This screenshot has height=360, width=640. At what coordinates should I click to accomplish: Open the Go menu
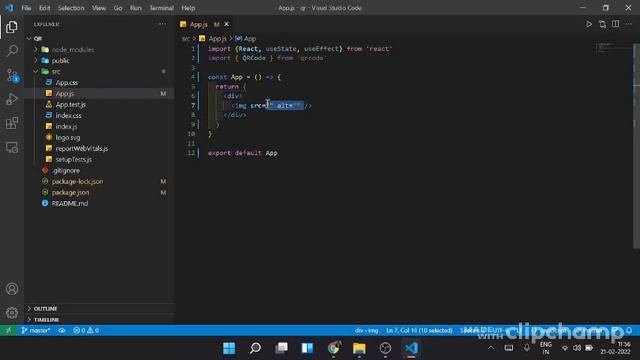(x=118, y=8)
